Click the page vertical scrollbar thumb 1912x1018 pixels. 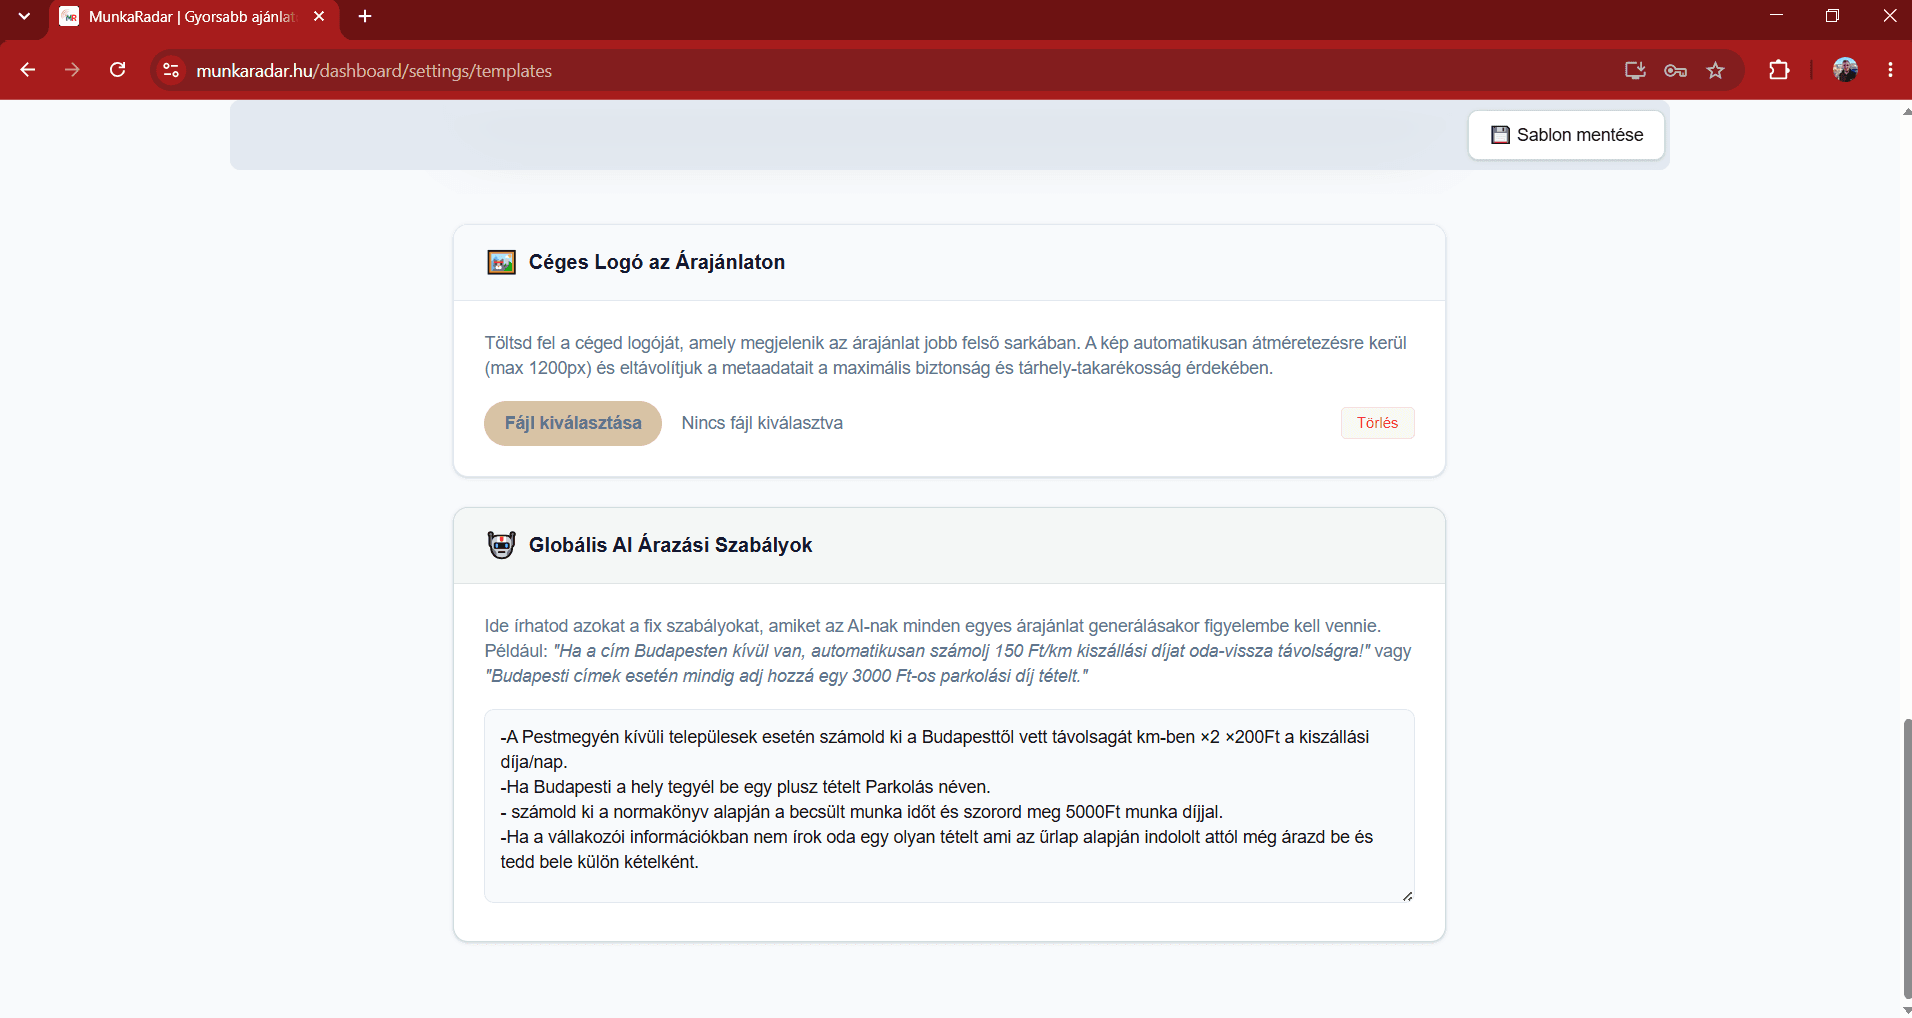(1906, 857)
